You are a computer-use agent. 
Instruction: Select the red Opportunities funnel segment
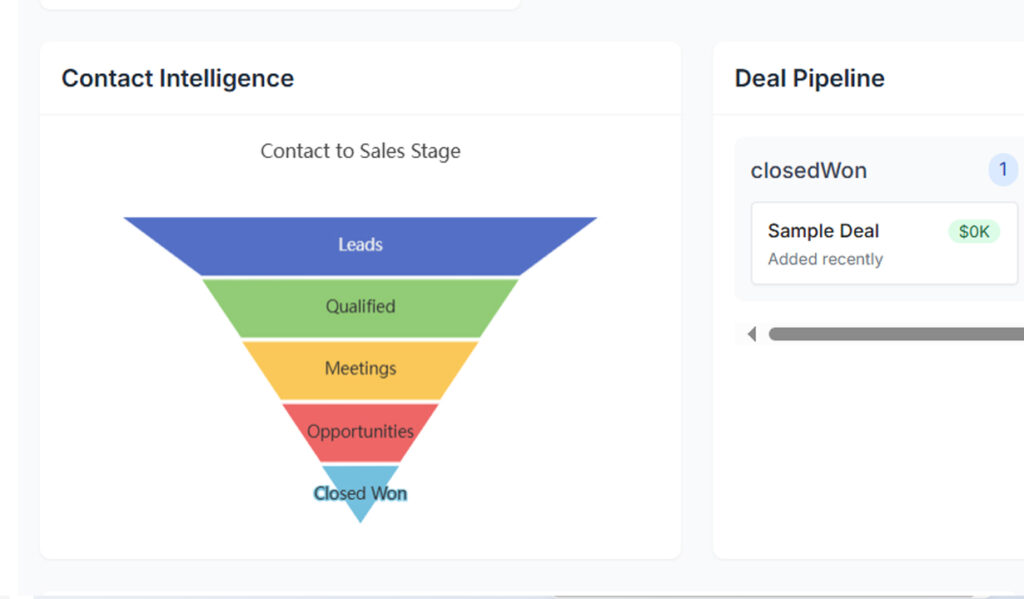point(360,432)
